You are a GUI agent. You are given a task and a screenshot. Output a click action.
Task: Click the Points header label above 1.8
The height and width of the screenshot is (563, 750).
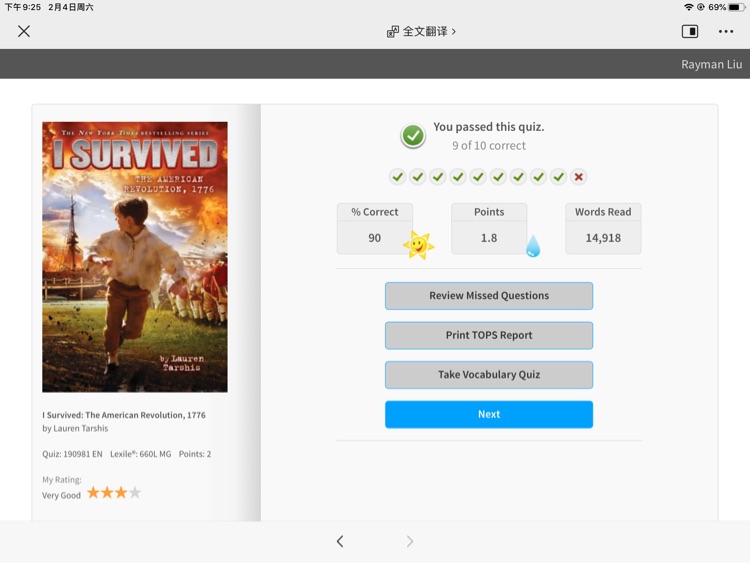pyautogui.click(x=489, y=212)
